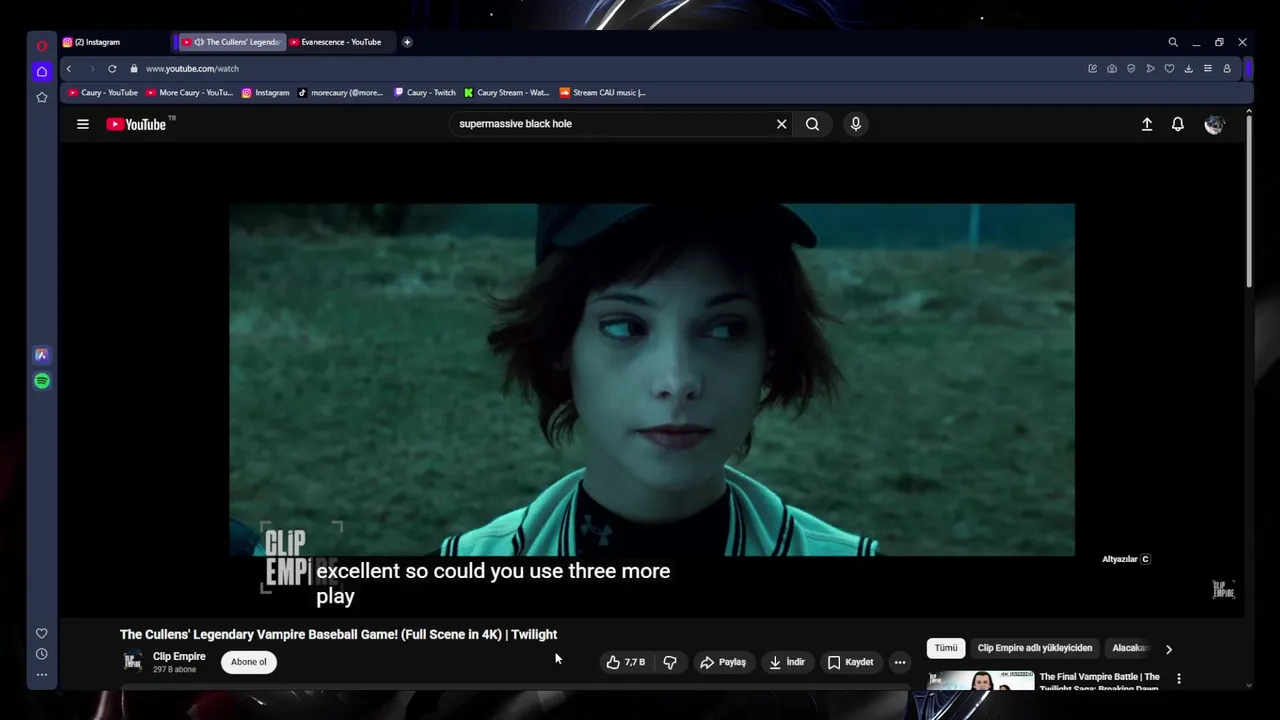Show next filter chips with right chevron
The height and width of the screenshot is (720, 1280).
click(1168, 649)
